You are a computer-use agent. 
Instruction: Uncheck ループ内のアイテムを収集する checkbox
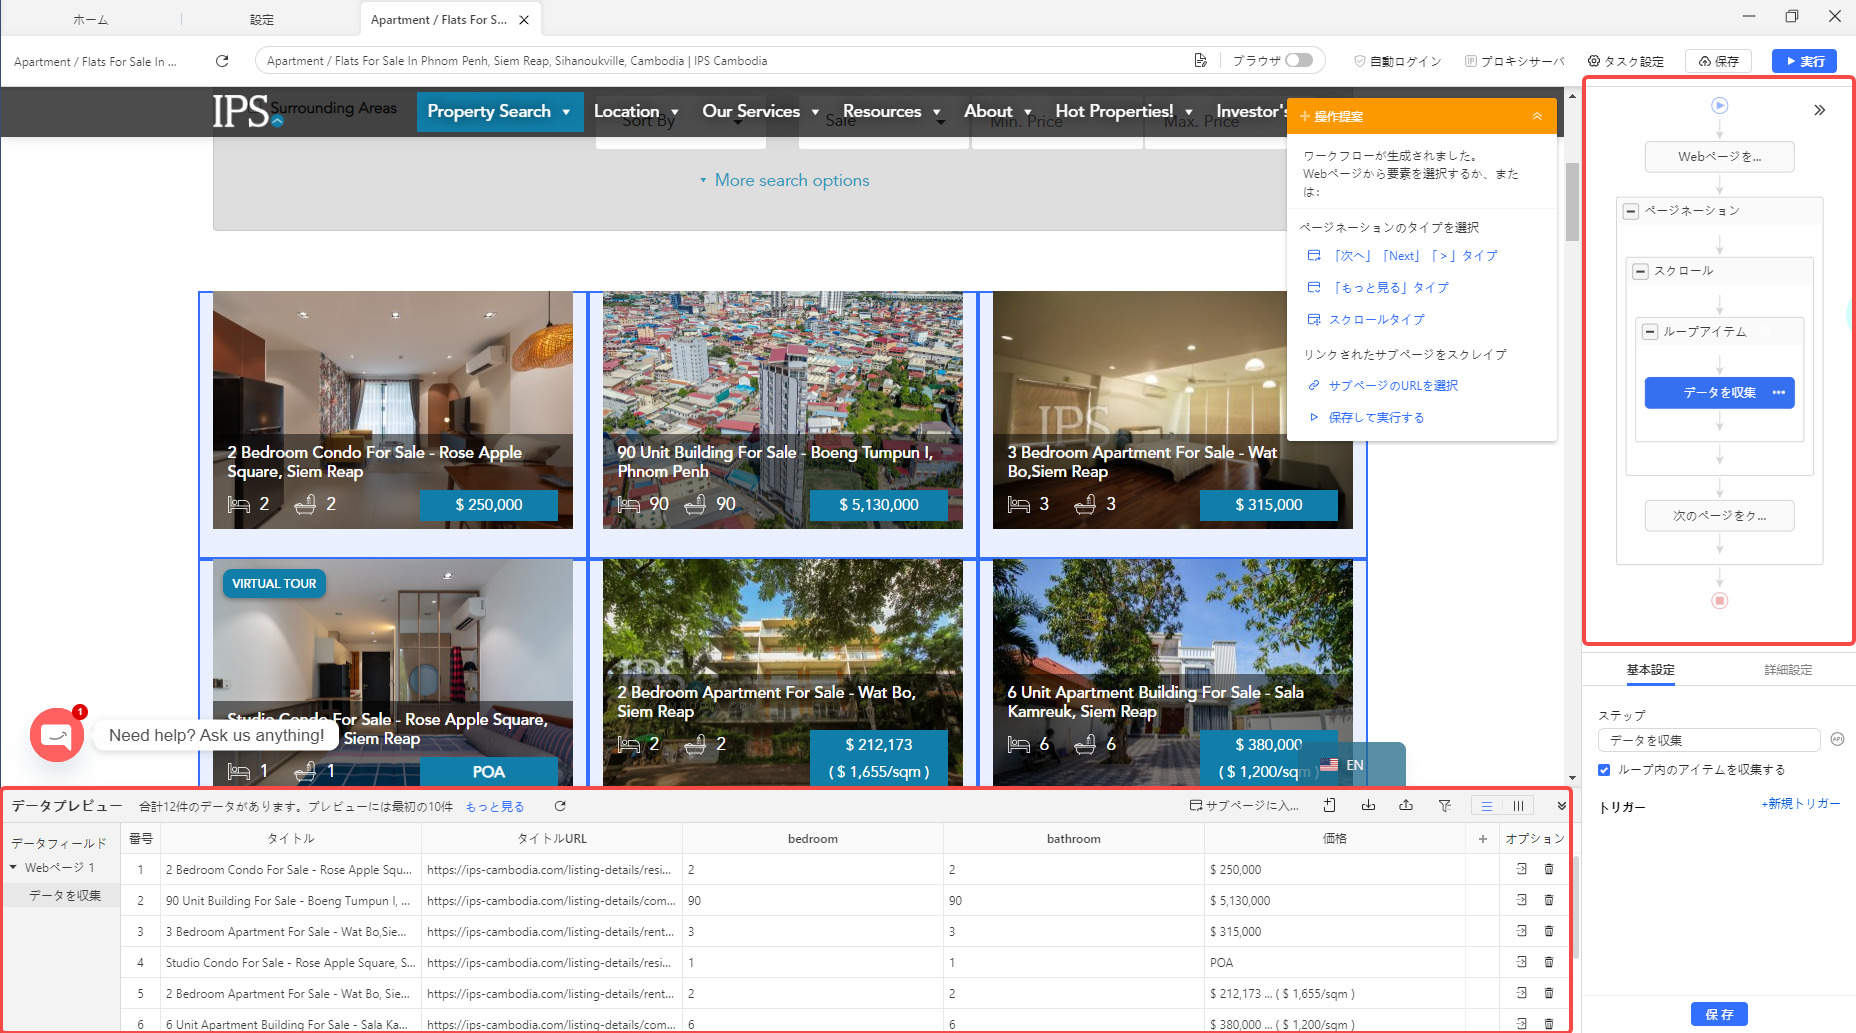(x=1604, y=770)
